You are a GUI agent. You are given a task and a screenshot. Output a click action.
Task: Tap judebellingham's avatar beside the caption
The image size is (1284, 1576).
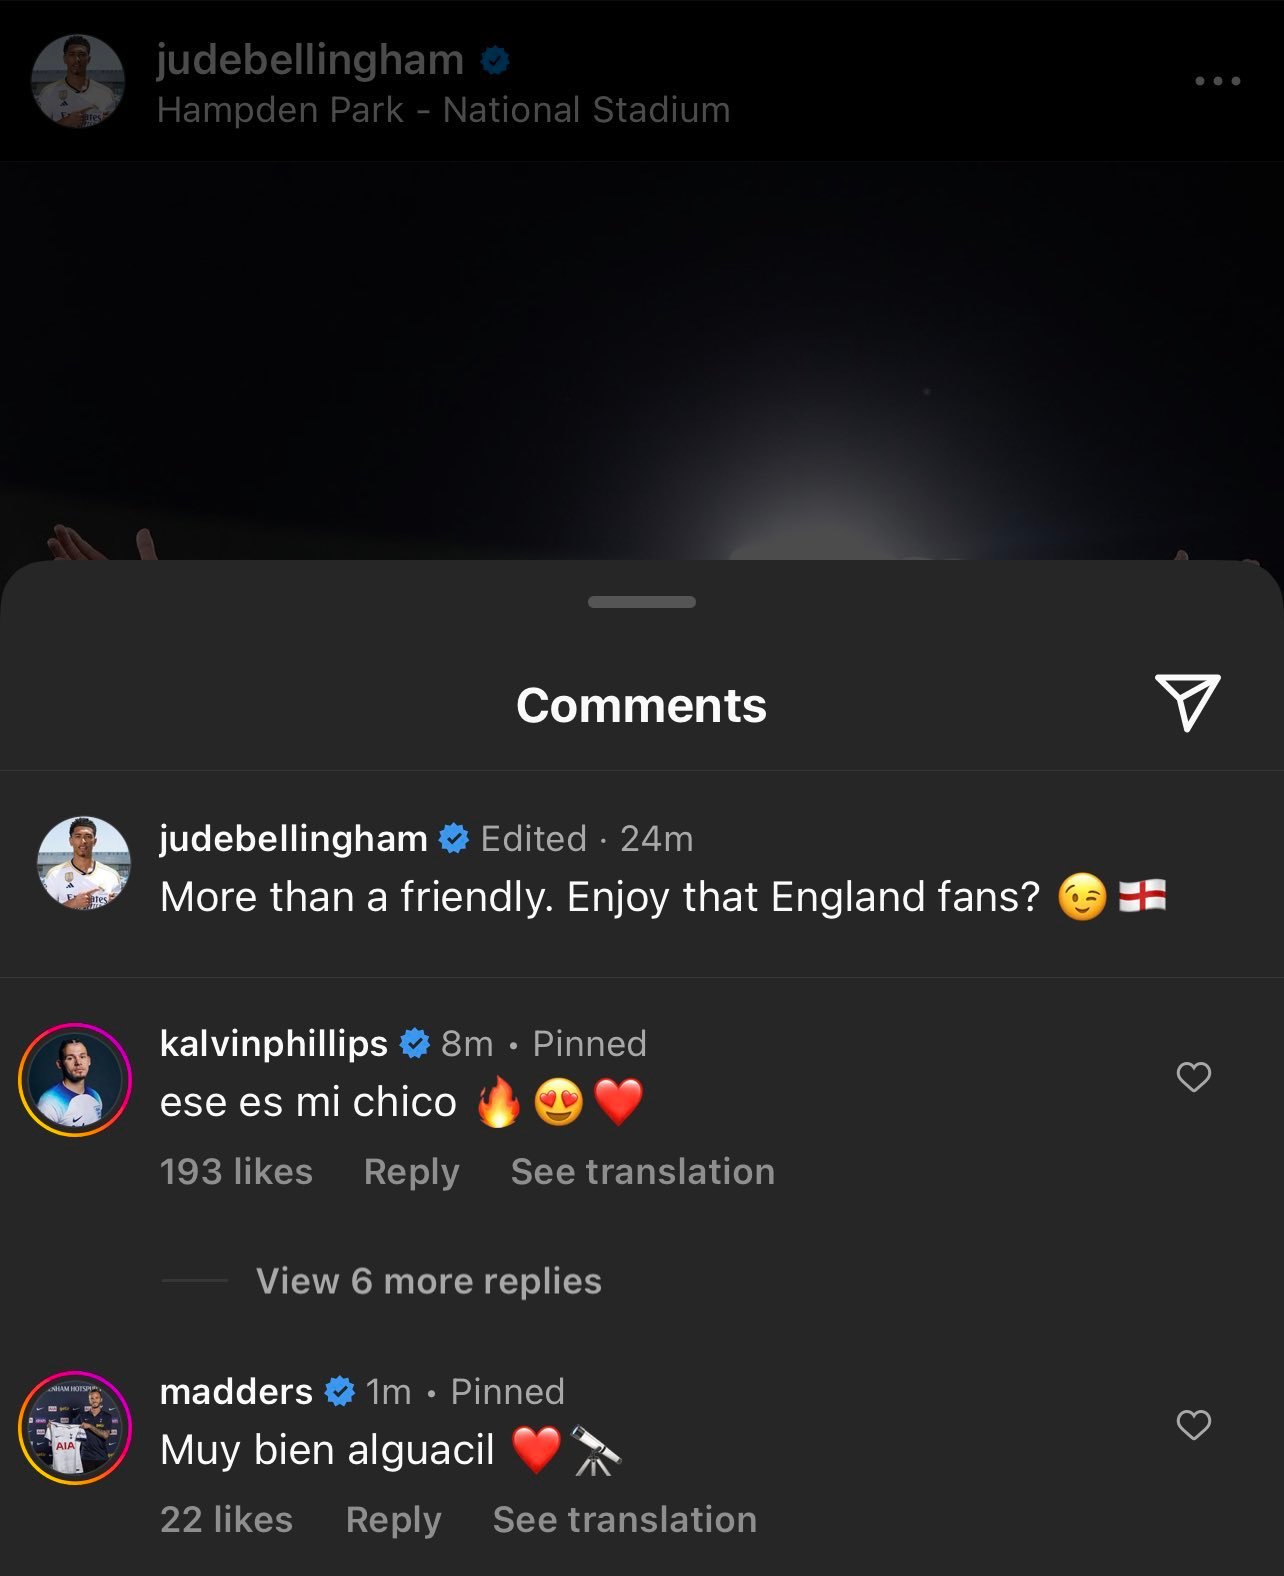click(x=84, y=863)
